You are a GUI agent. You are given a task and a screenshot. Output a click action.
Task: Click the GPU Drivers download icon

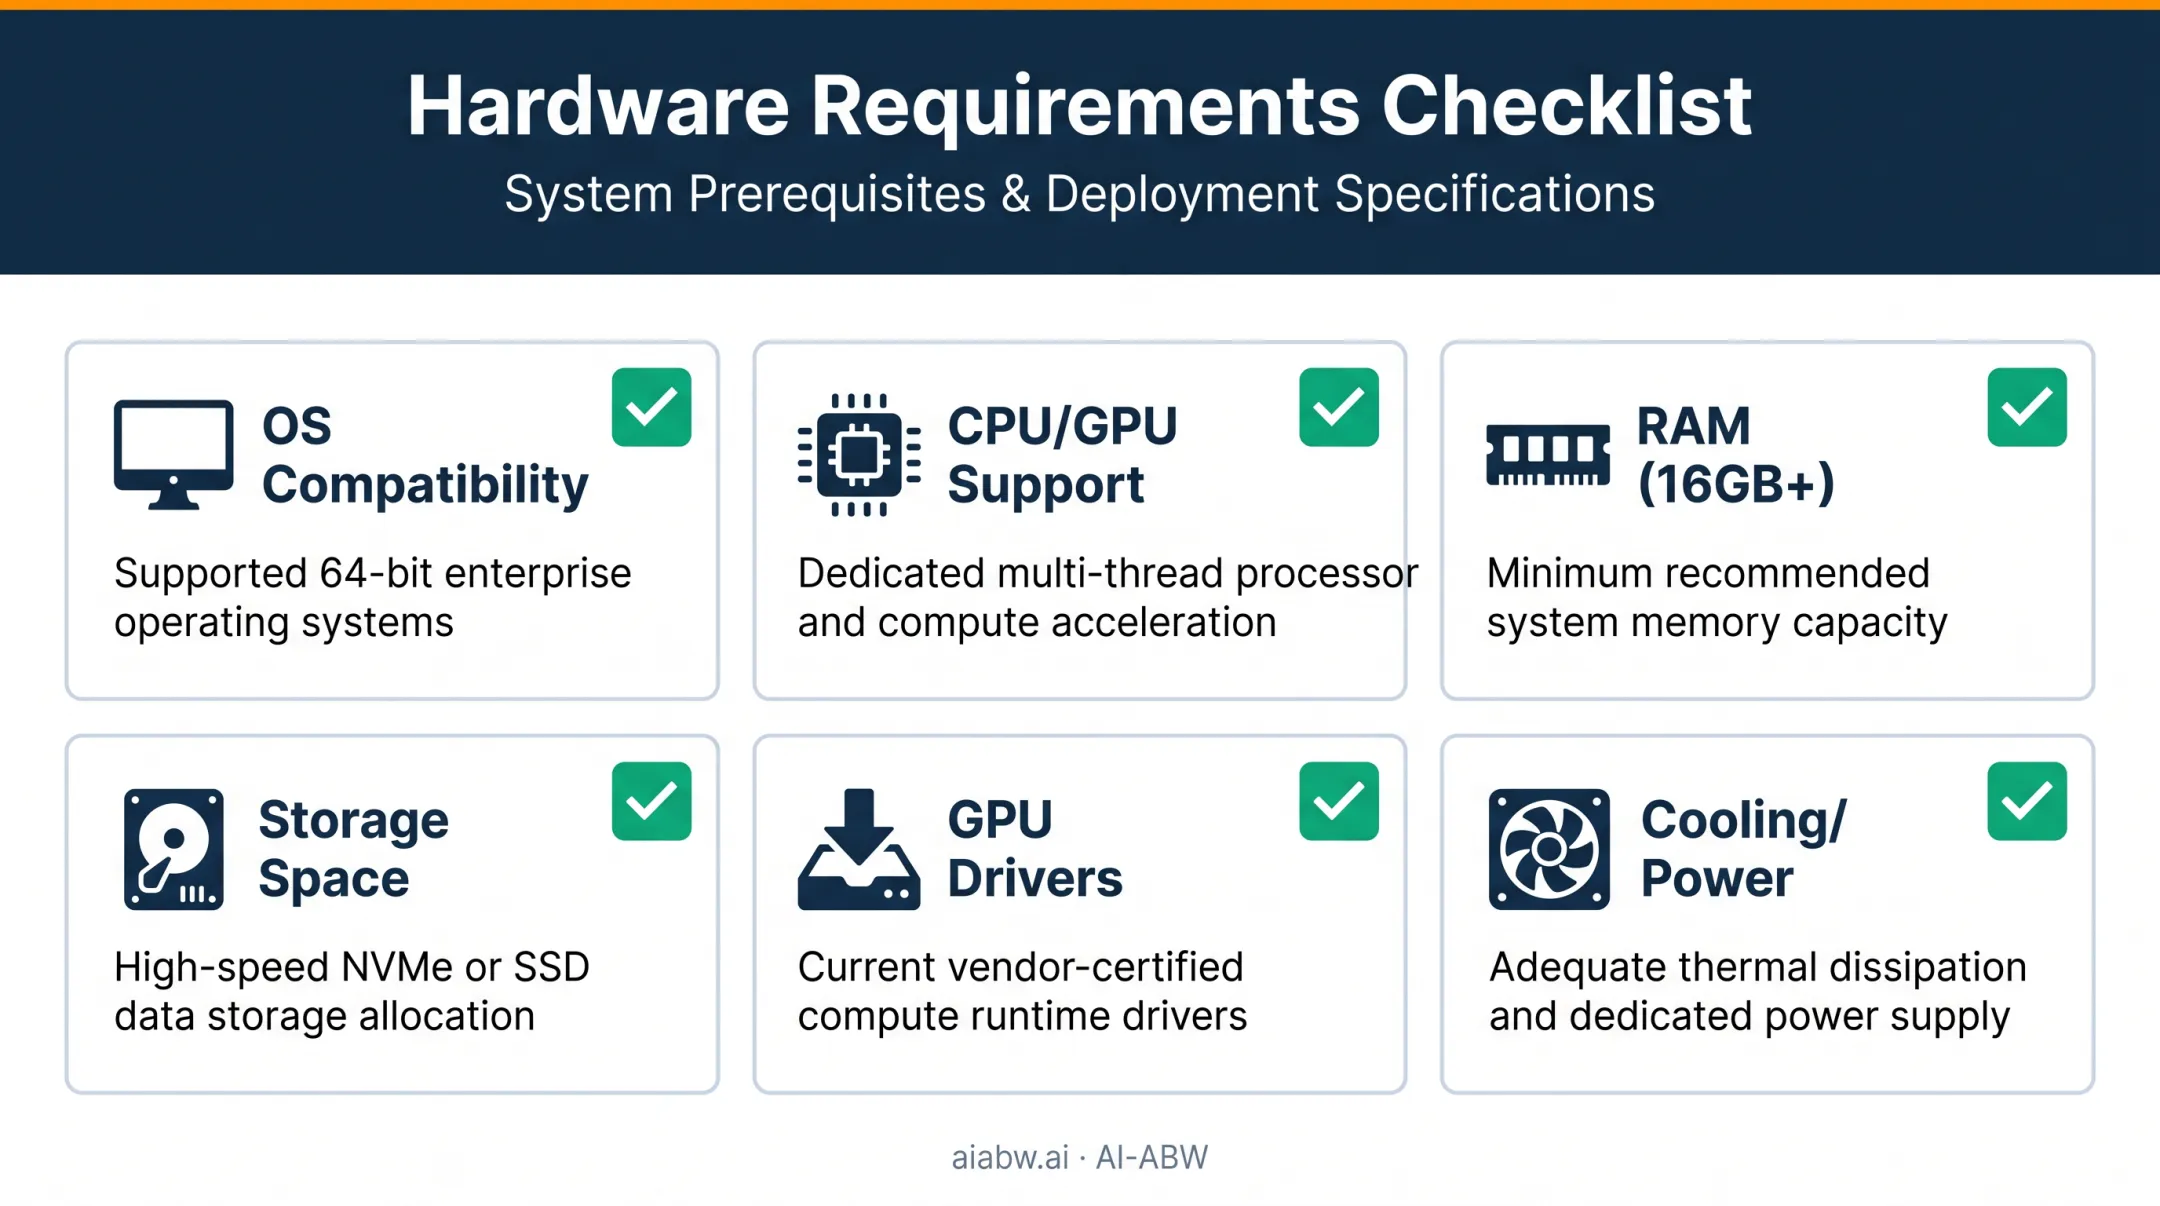coord(859,849)
